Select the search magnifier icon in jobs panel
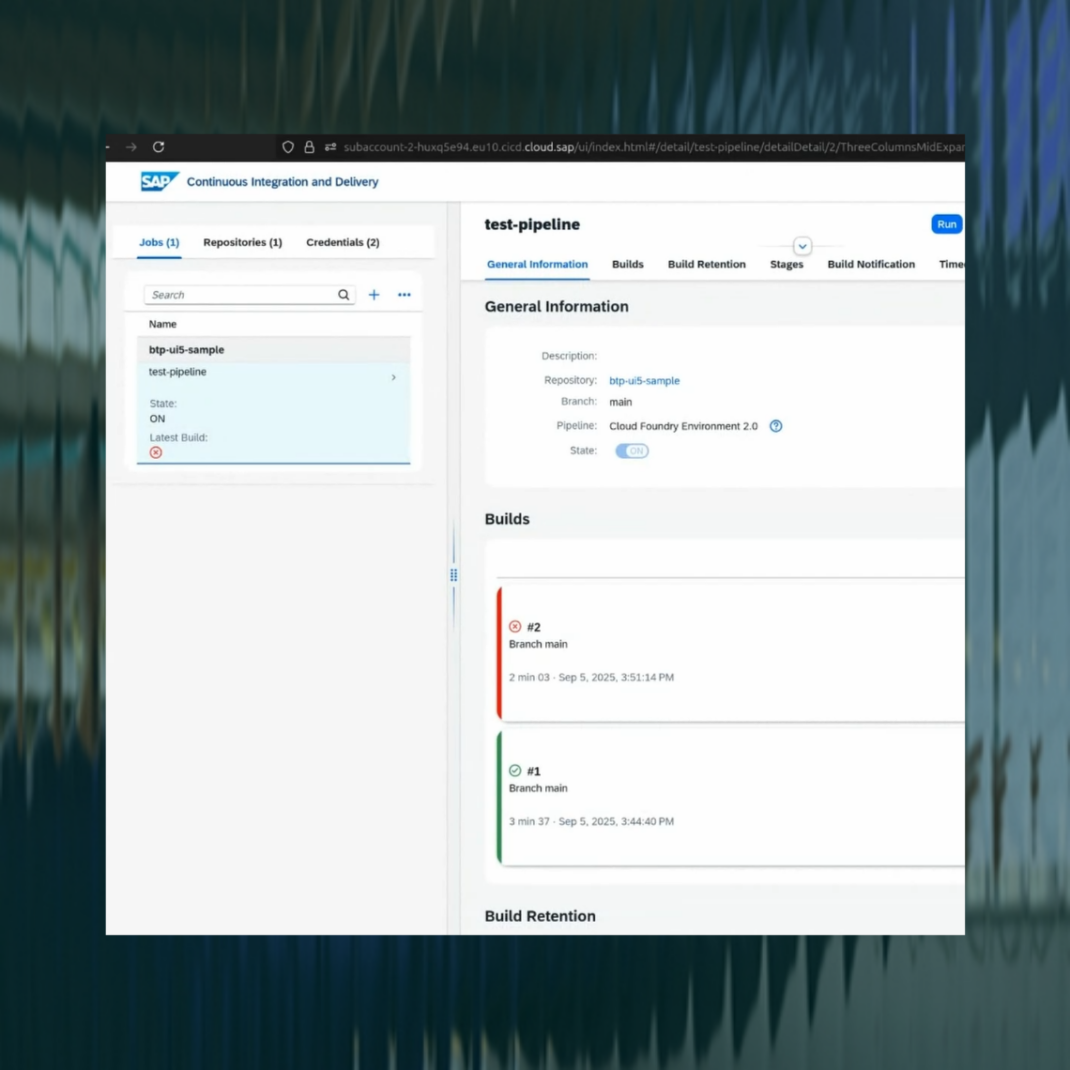The width and height of the screenshot is (1070, 1070). click(x=343, y=294)
